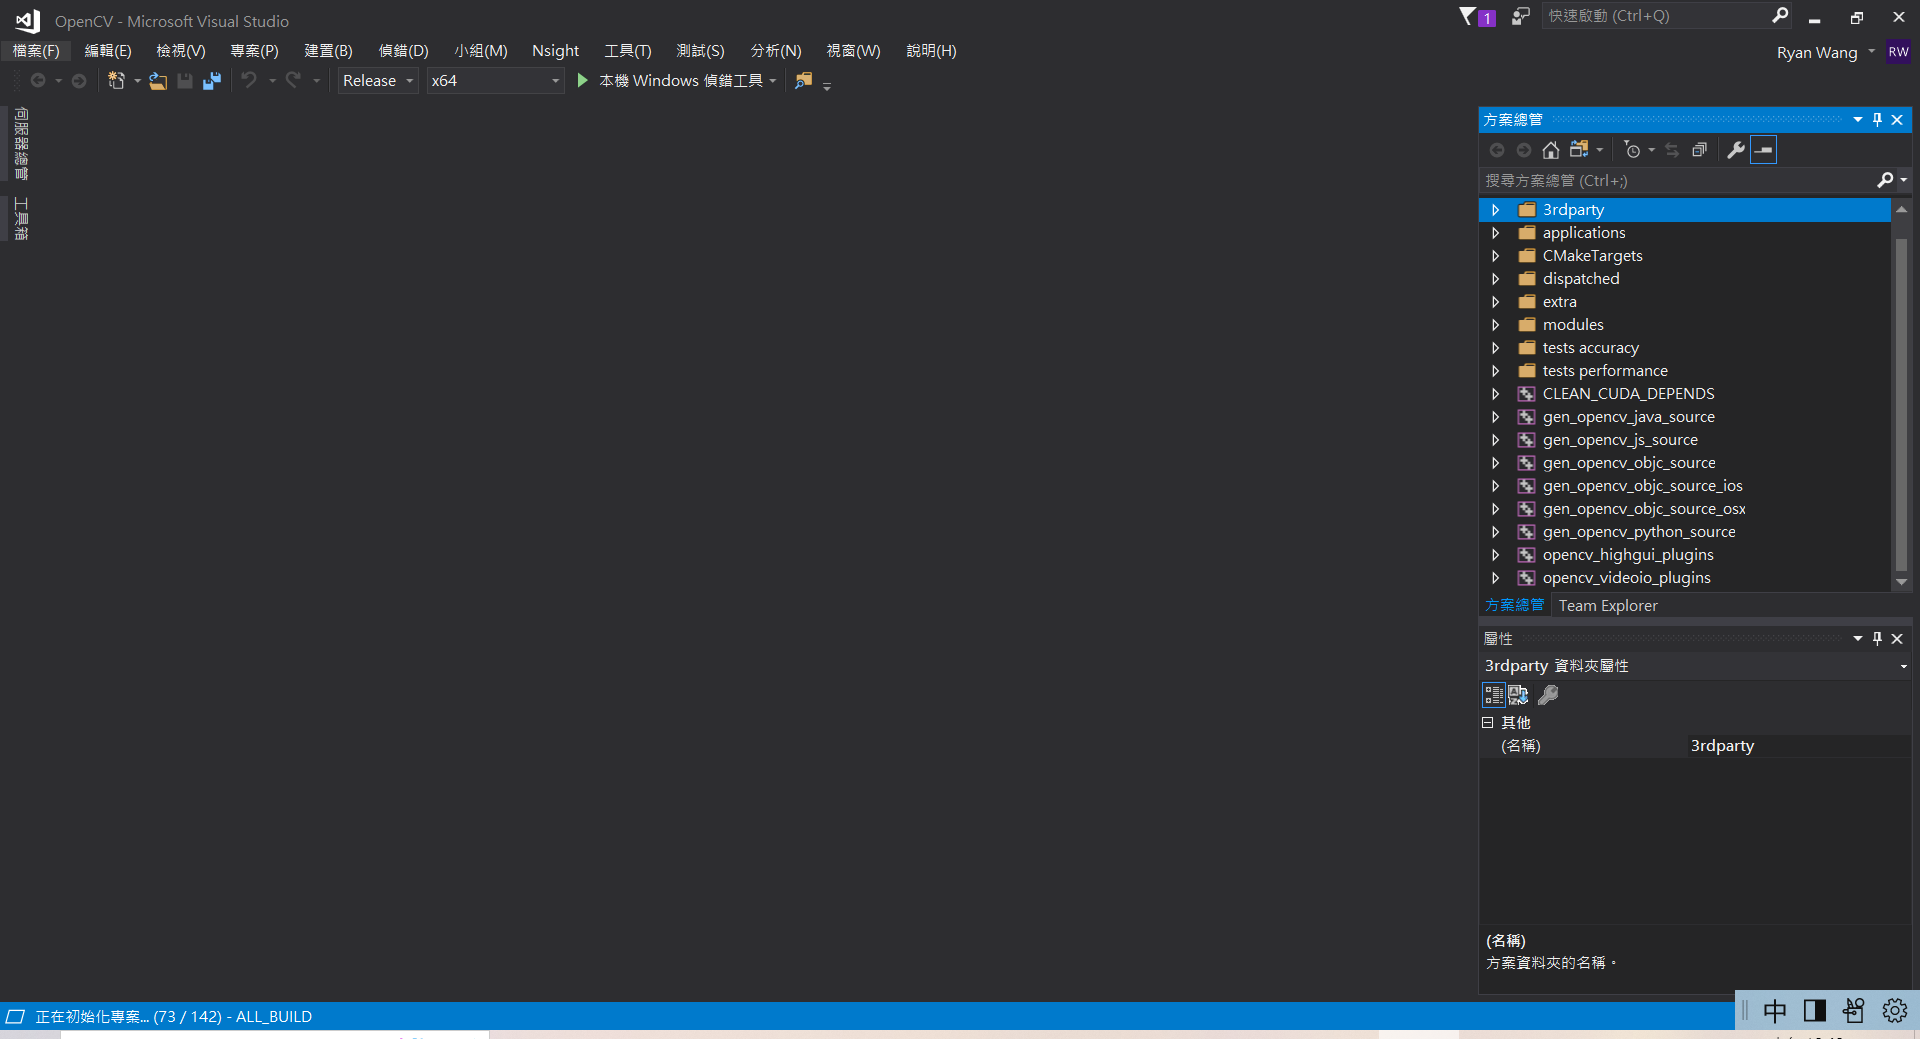Click the Open File folder icon in toolbar
Image resolution: width=1920 pixels, height=1039 pixels.
point(158,81)
